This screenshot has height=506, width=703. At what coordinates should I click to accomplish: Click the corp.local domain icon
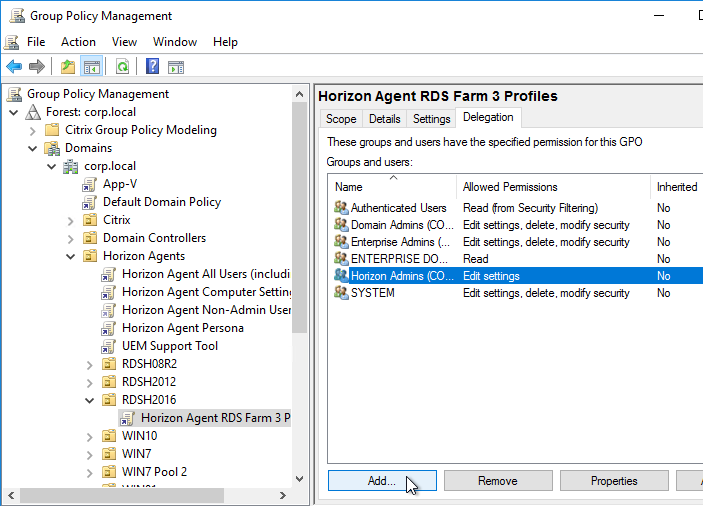[x=70, y=166]
